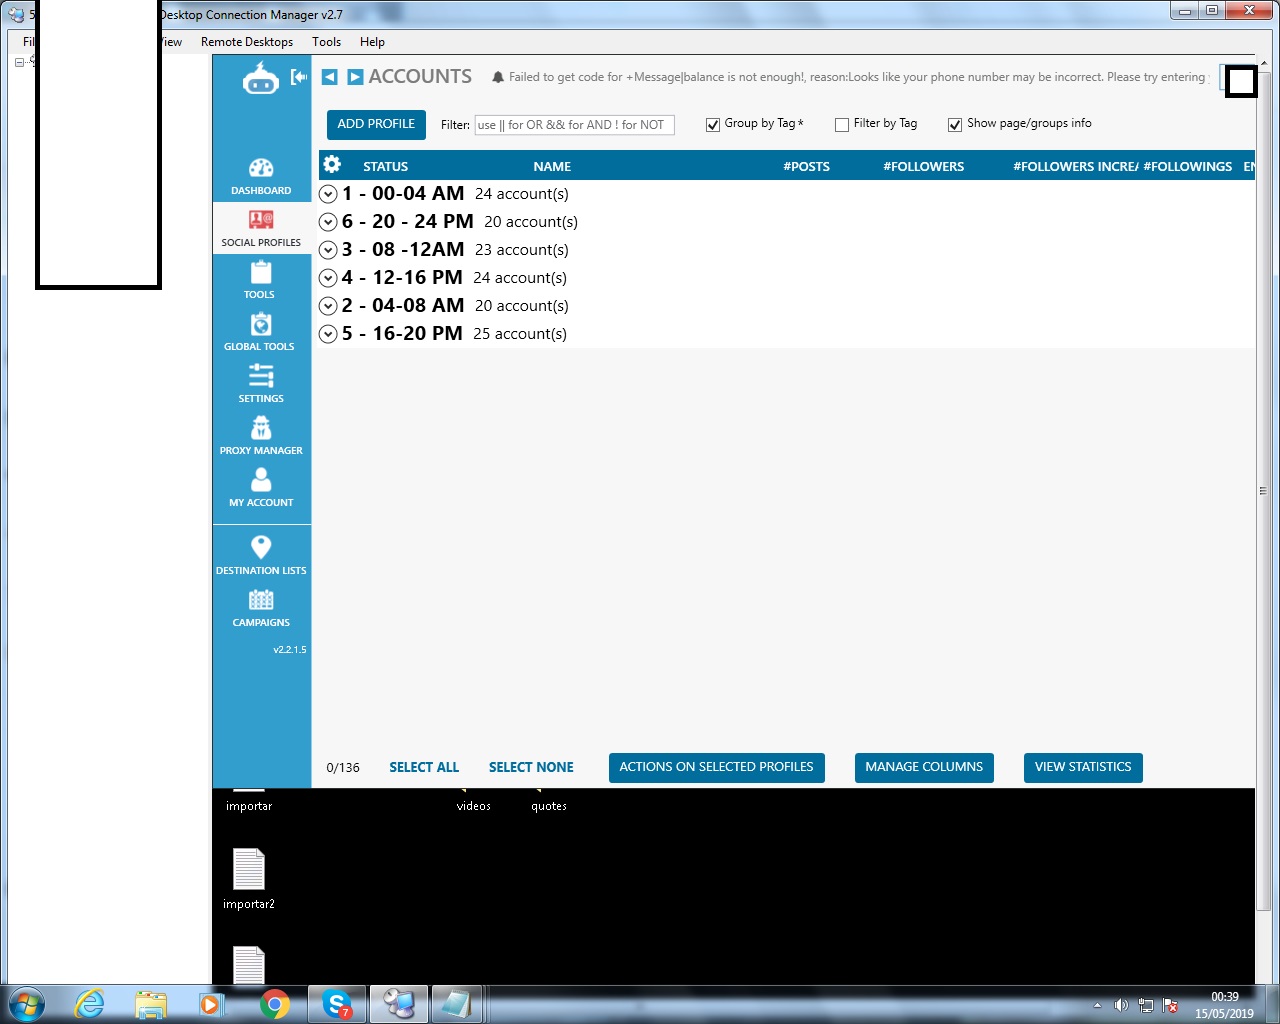Open the Help menu
Viewport: 1280px width, 1024px height.
(x=372, y=42)
